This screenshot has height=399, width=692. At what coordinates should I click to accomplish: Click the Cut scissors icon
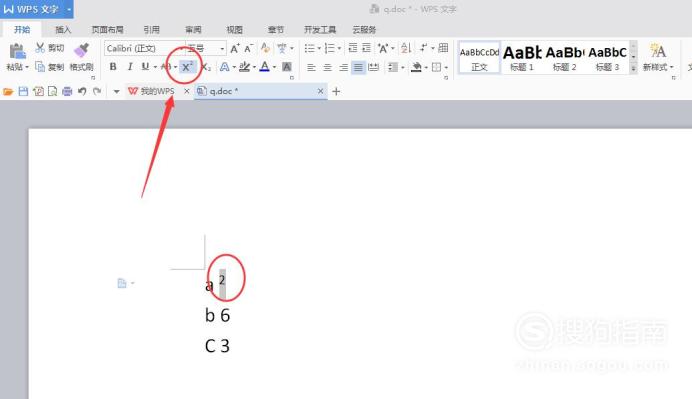pyautogui.click(x=40, y=48)
